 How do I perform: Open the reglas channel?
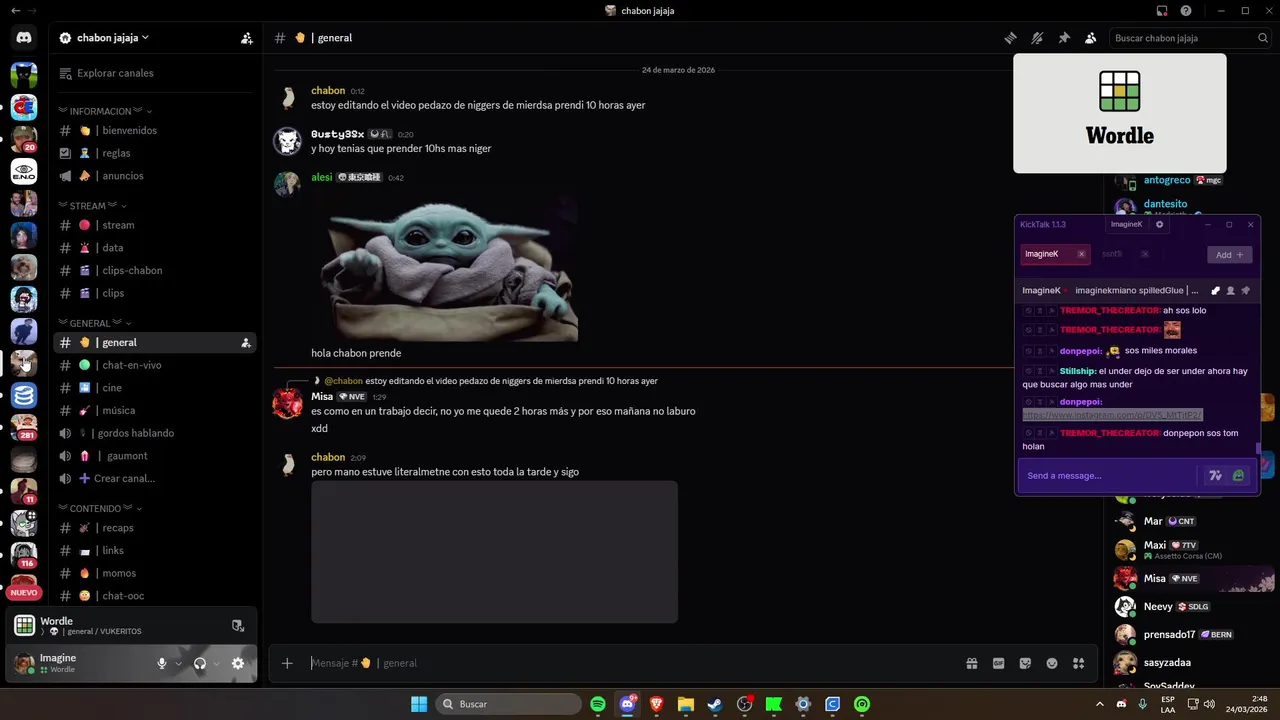pos(154,153)
